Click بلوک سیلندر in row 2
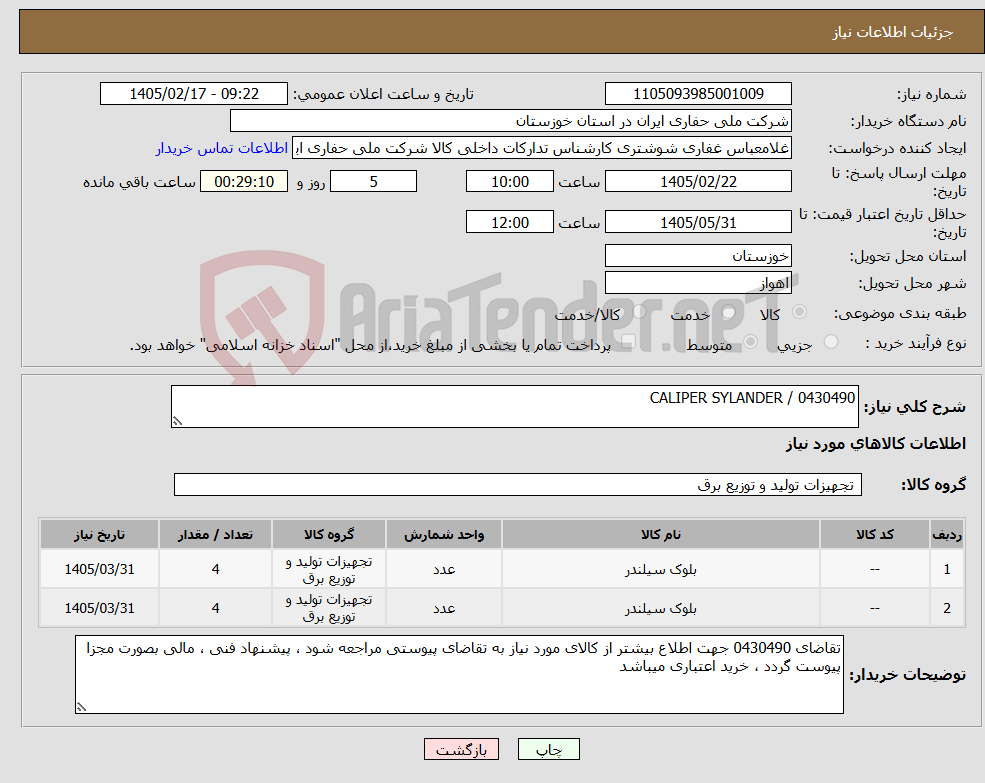 (x=661, y=608)
